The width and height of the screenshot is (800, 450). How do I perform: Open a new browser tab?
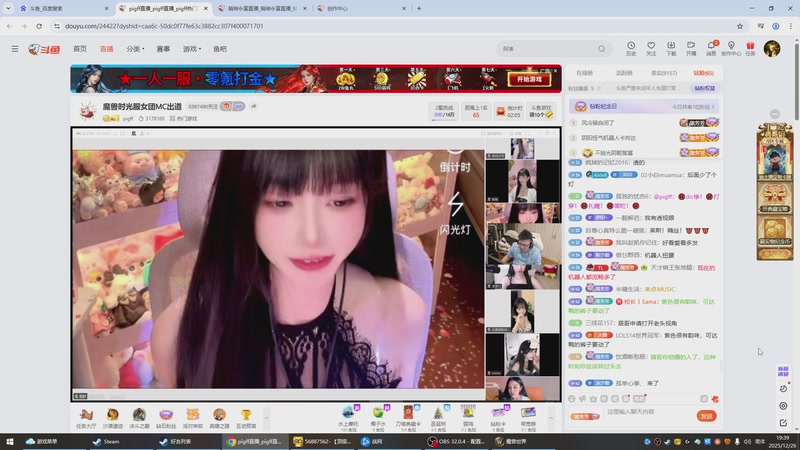(x=419, y=8)
